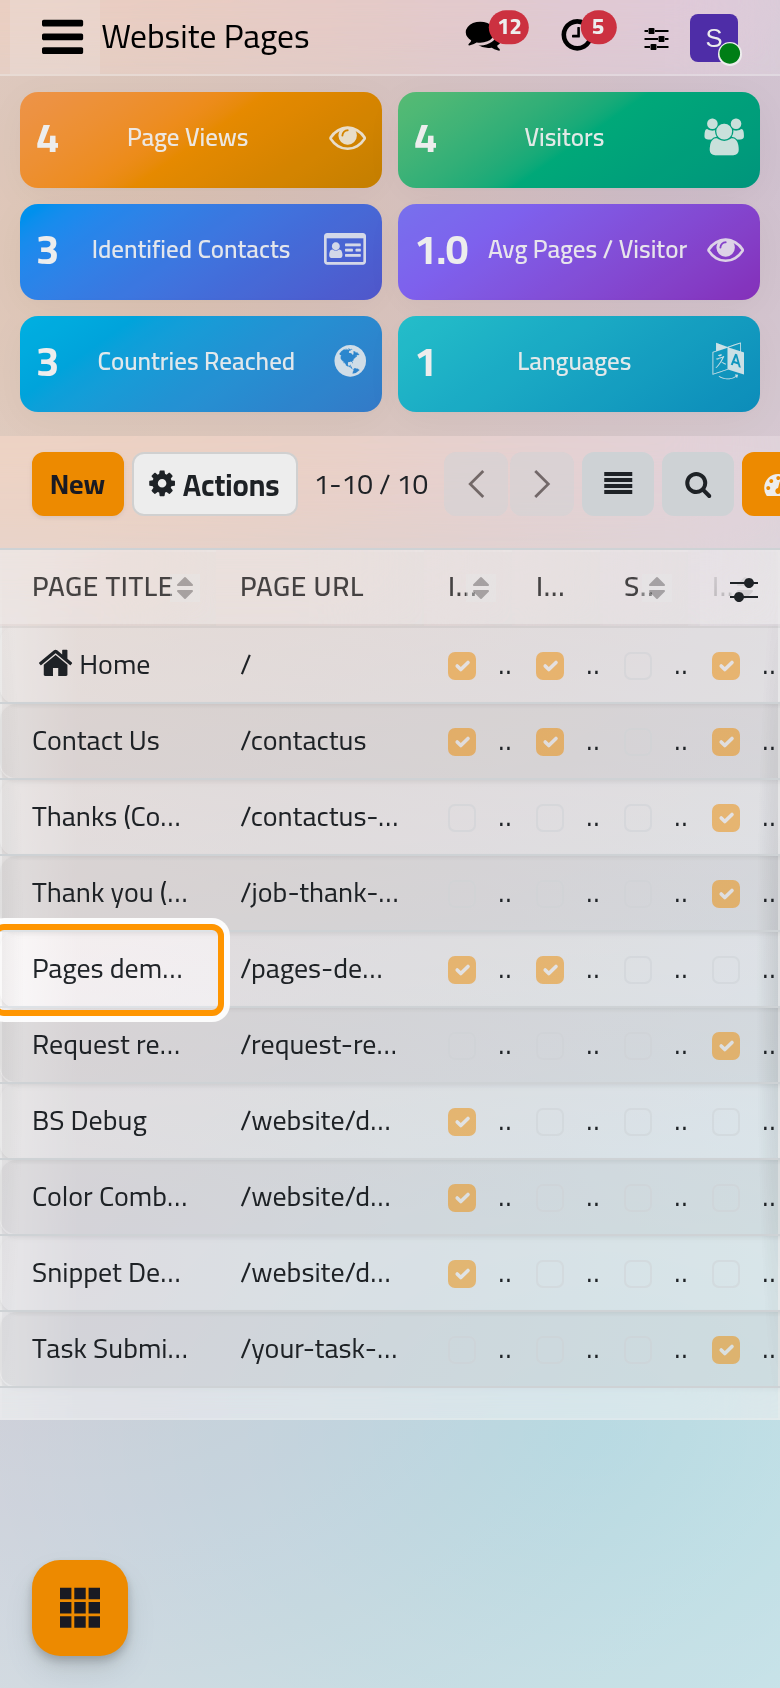Click the globe icon on Countries Reached

coord(350,361)
